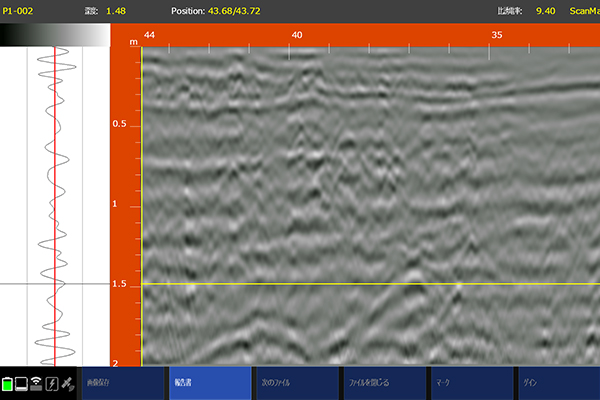Click the 40 mark on the distance ruler
600x400 pixels.
pyautogui.click(x=296, y=34)
